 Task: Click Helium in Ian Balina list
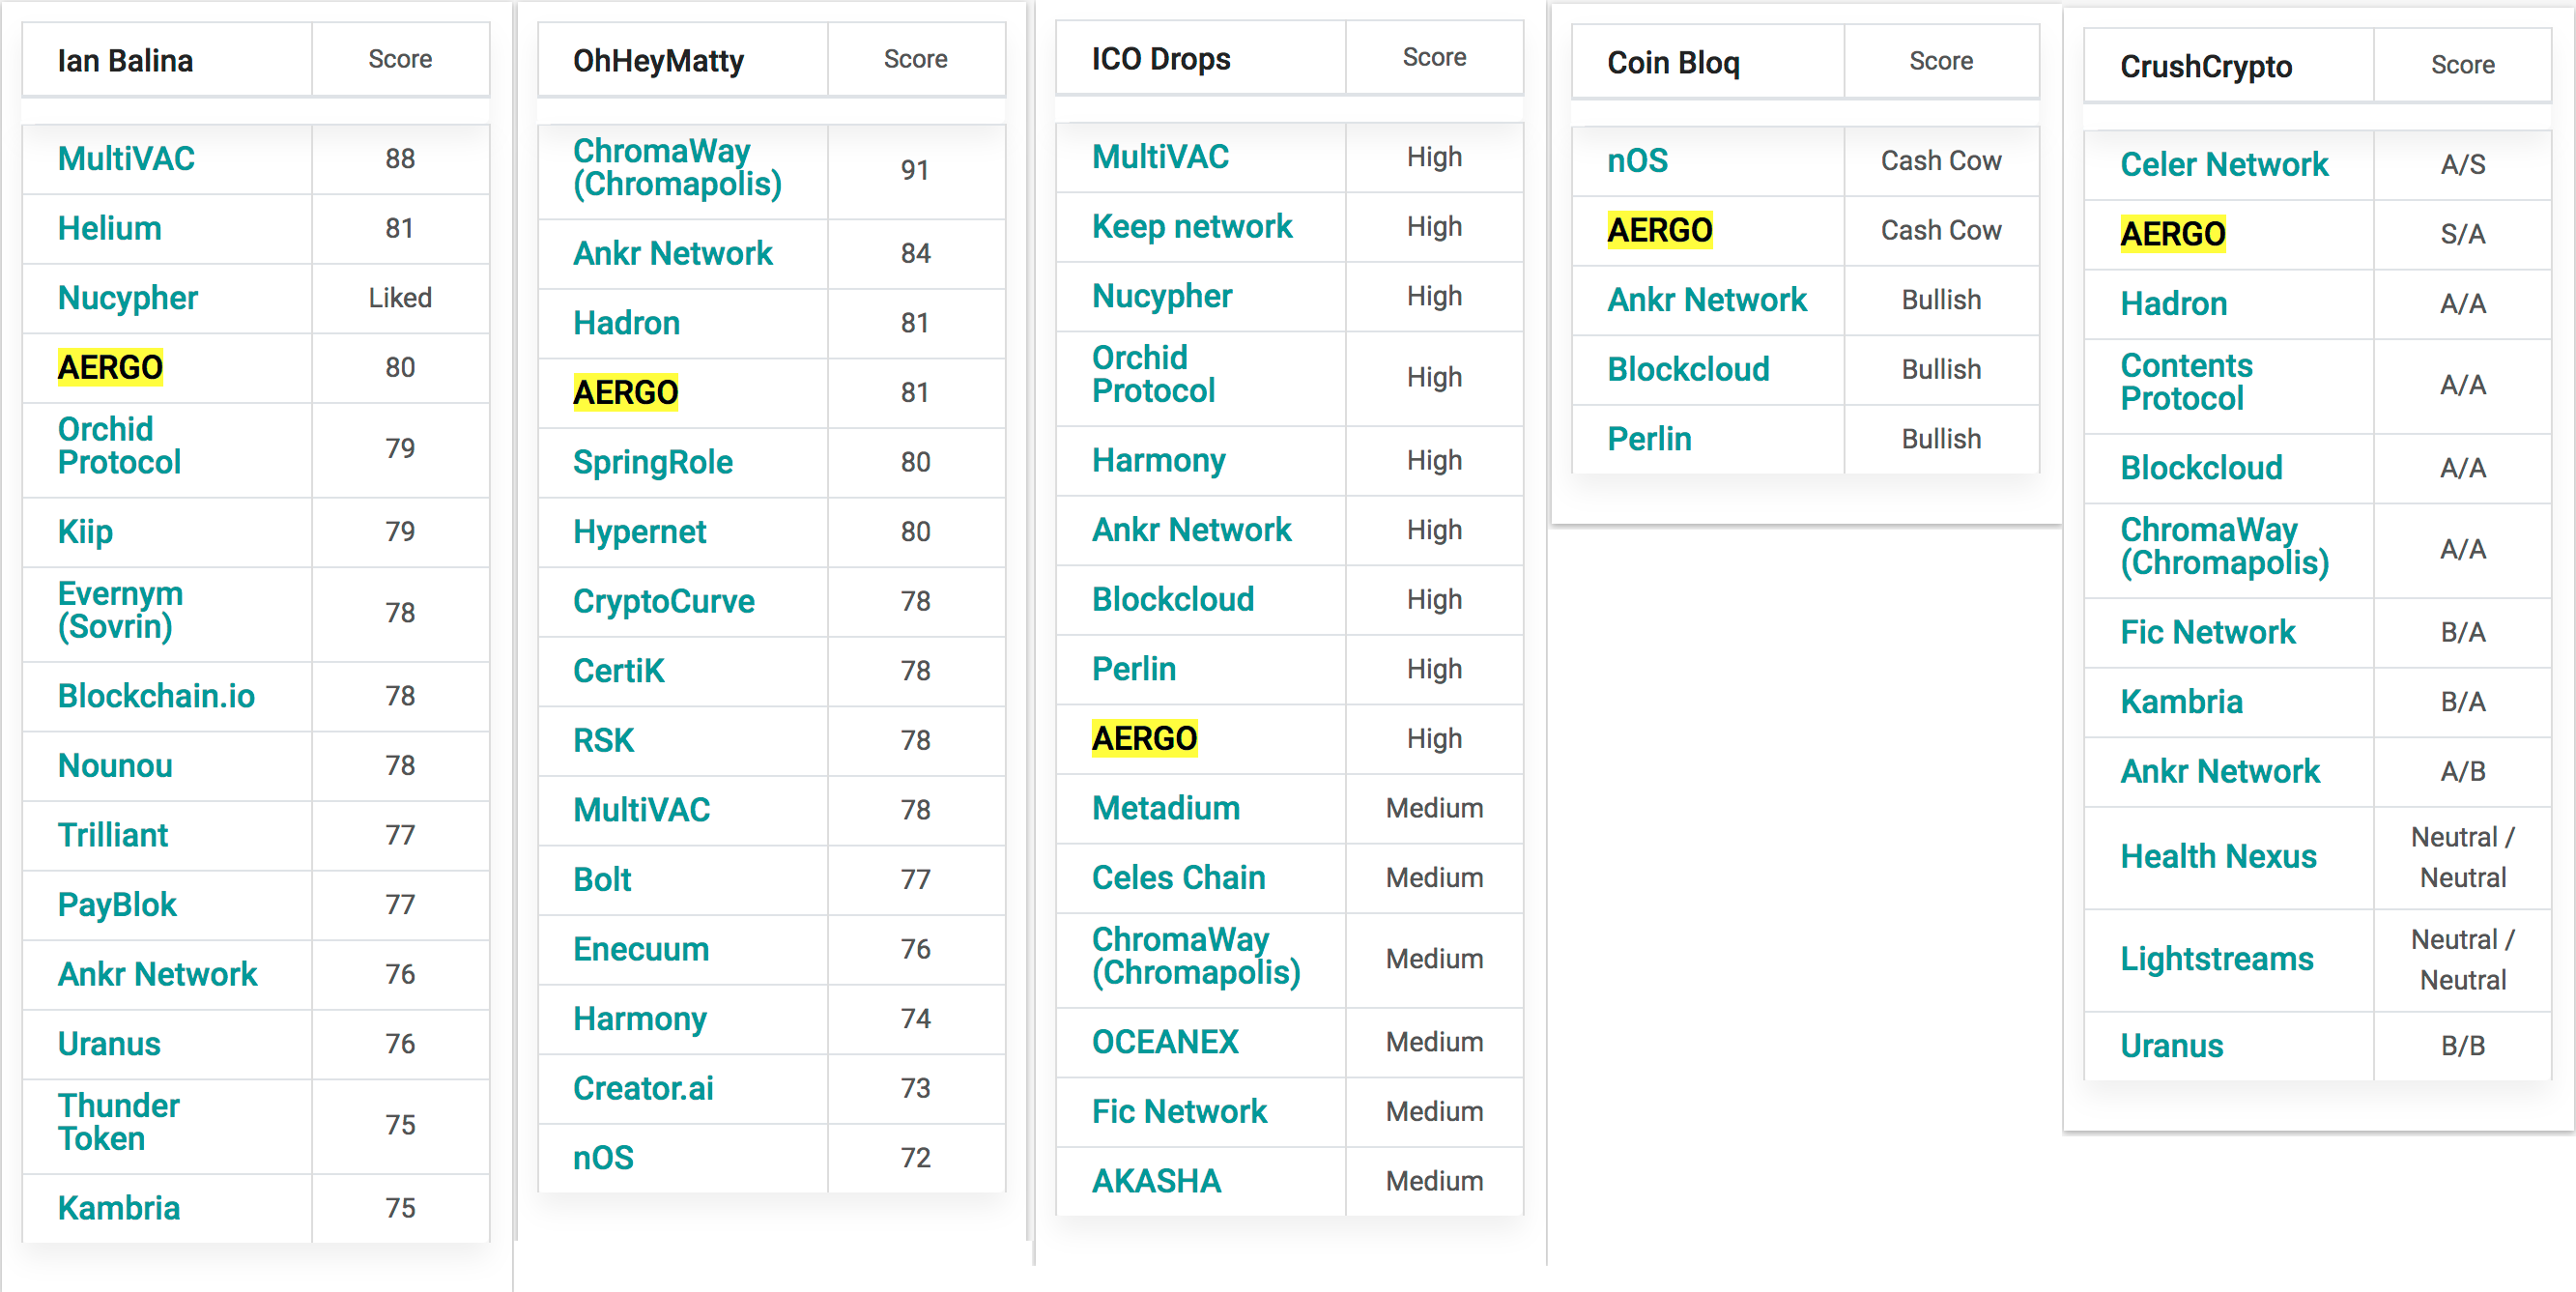pyautogui.click(x=109, y=228)
